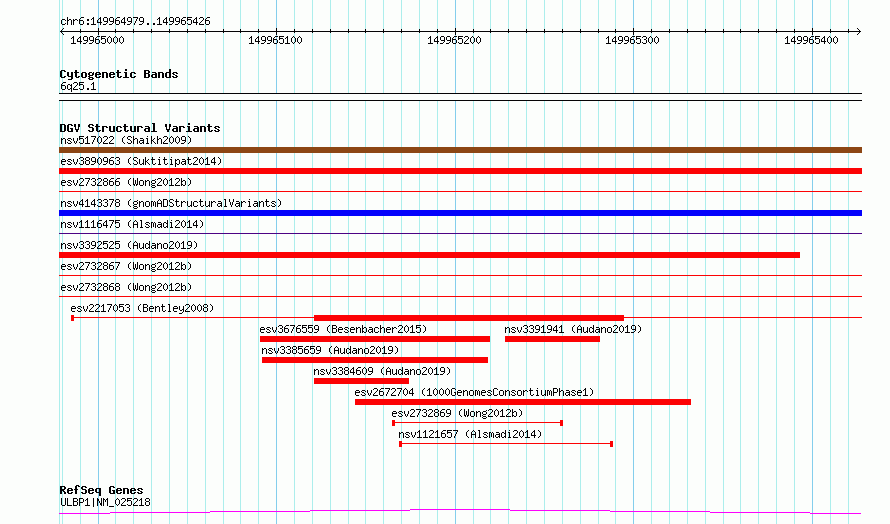This screenshot has height=524, width=890.
Task: Click esv2732866 (Wong2012b) label
Action: pos(126,182)
